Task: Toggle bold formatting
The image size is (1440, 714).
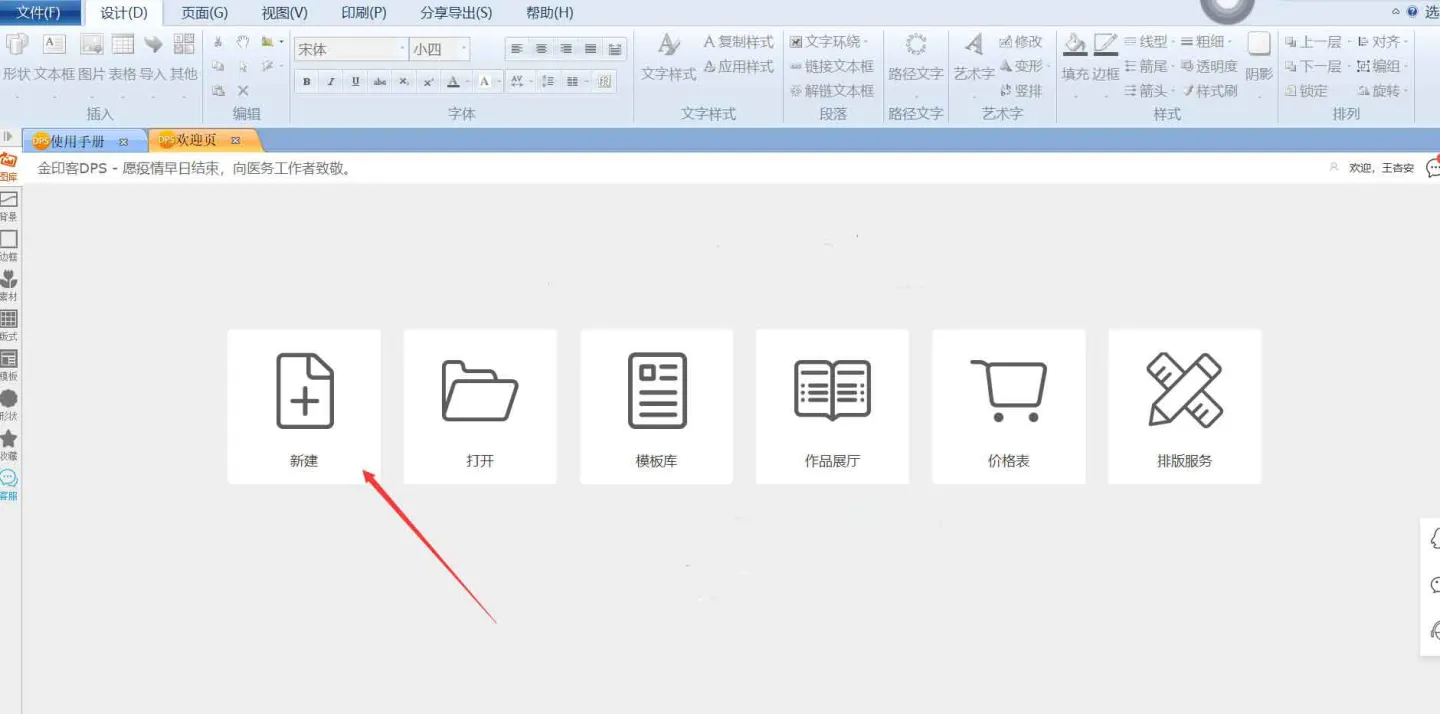Action: 307,81
